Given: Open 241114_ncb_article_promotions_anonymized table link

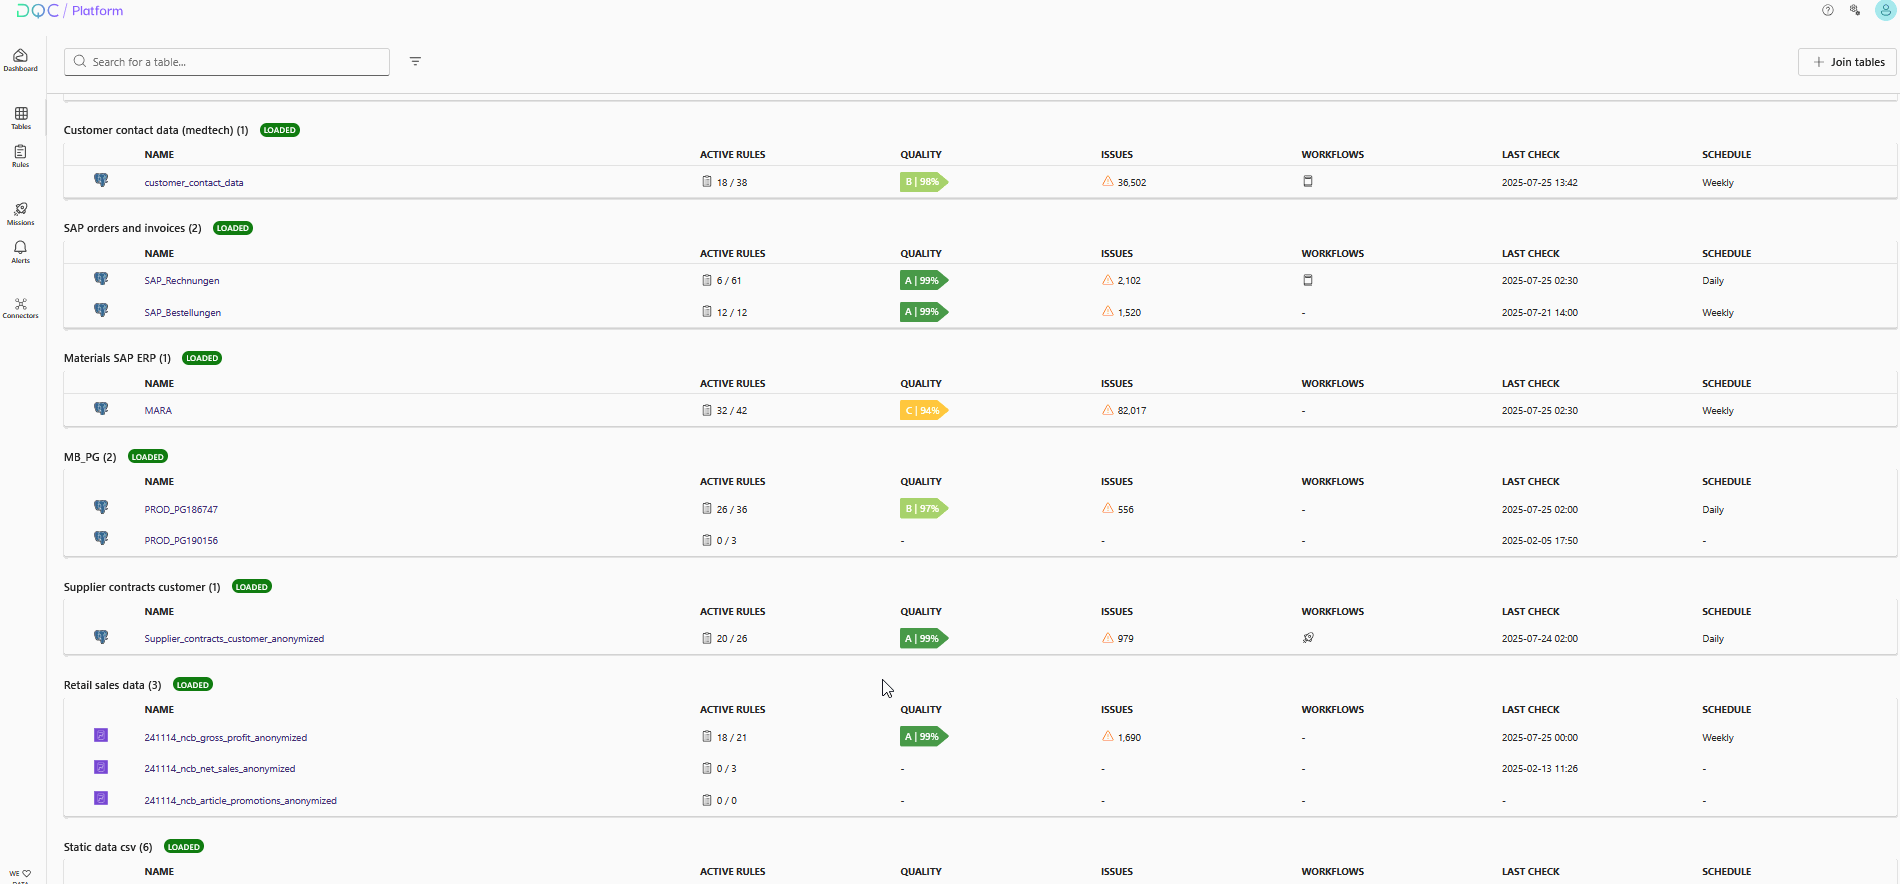Looking at the screenshot, I should point(241,801).
